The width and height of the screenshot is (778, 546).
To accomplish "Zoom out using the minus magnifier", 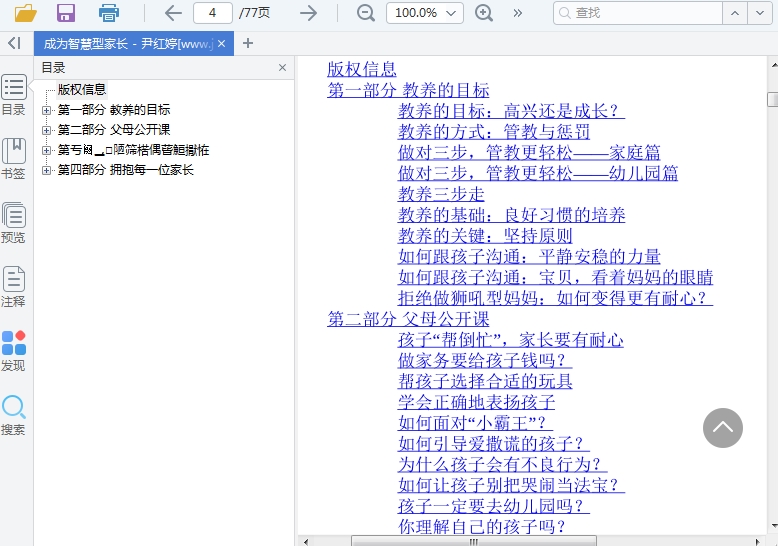I will click(366, 13).
